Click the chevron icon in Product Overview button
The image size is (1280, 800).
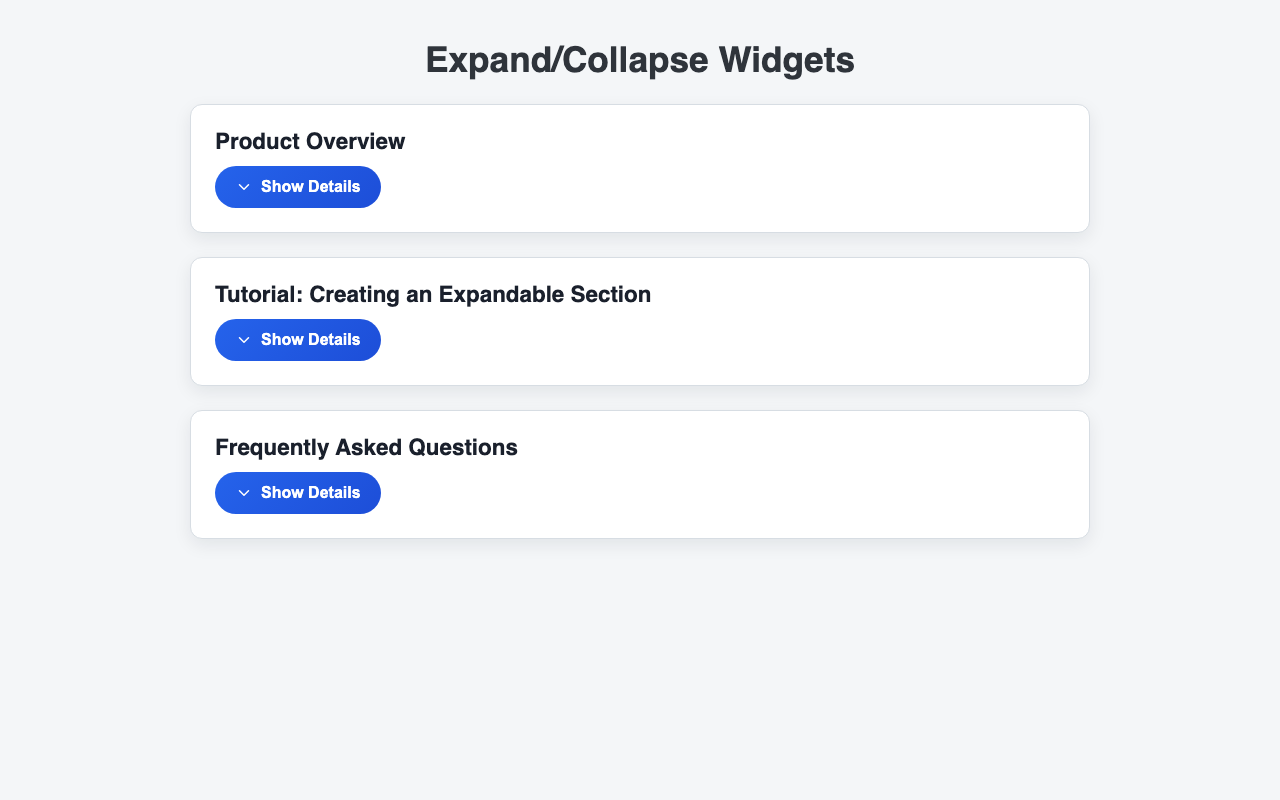[244, 187]
